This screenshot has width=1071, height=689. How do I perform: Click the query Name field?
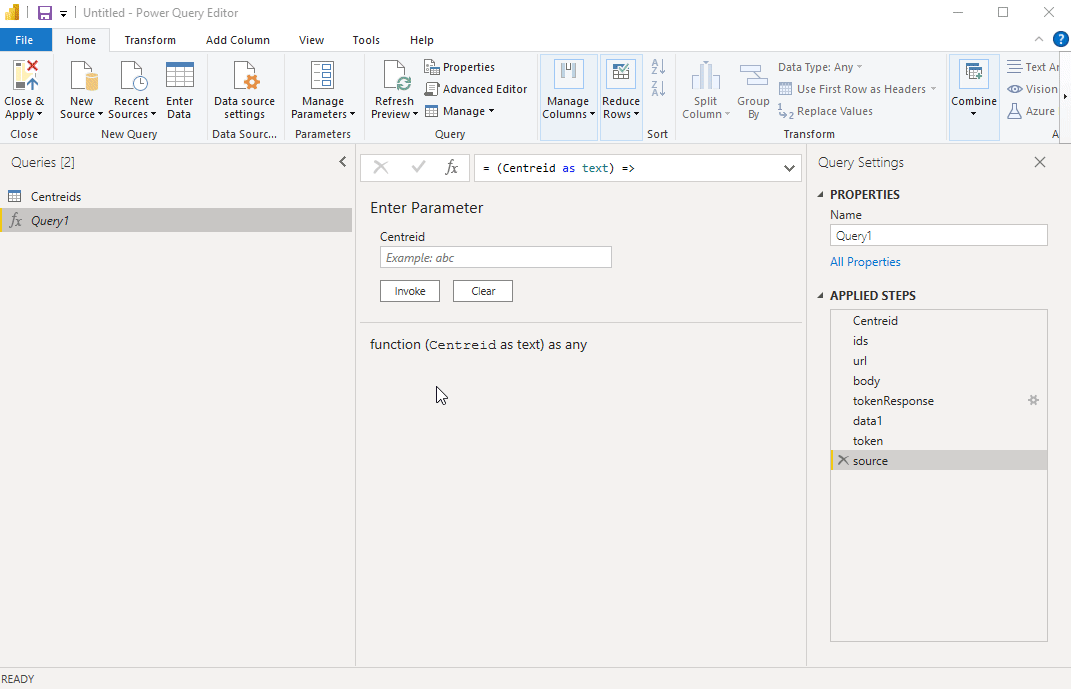coord(938,236)
